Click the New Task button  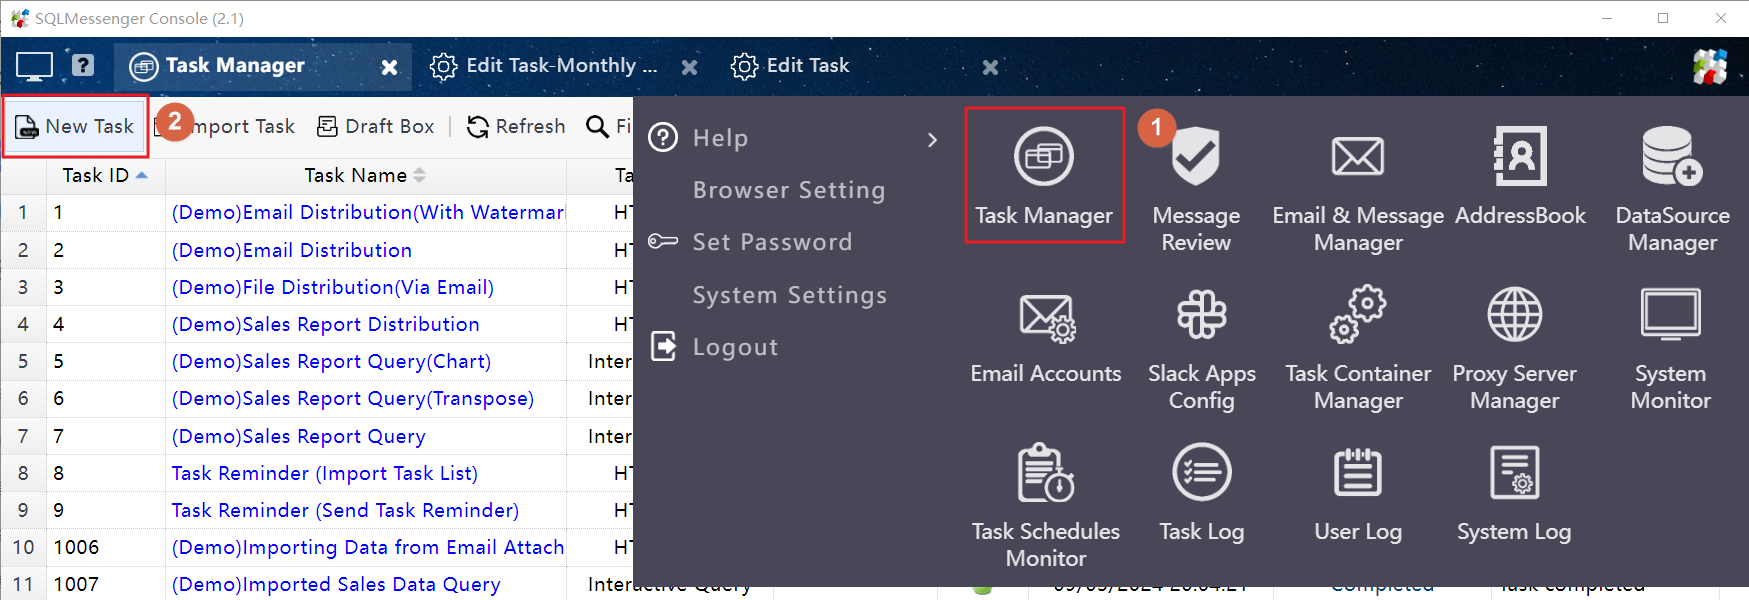click(74, 126)
